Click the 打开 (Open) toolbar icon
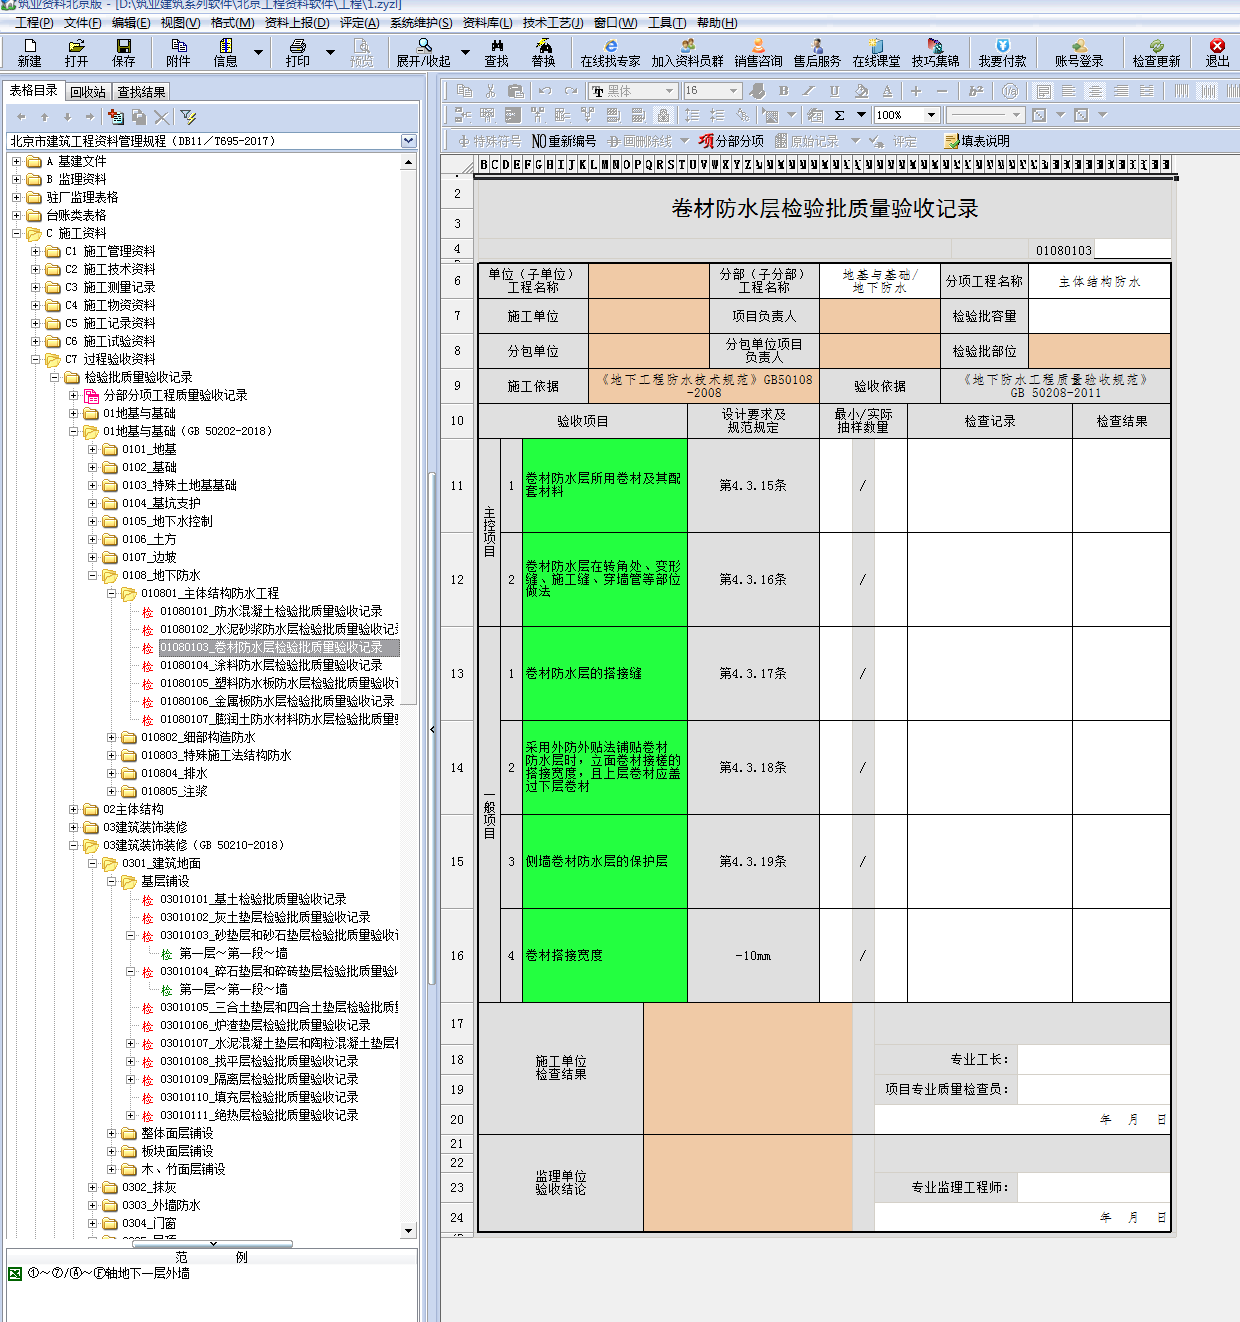This screenshot has width=1240, height=1322. tap(77, 52)
